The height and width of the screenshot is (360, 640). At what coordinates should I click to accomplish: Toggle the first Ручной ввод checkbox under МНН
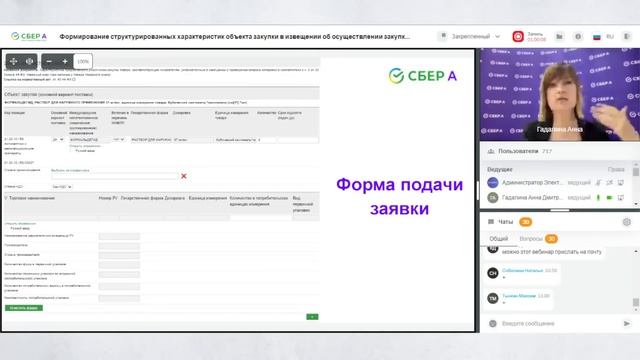(x=72, y=151)
